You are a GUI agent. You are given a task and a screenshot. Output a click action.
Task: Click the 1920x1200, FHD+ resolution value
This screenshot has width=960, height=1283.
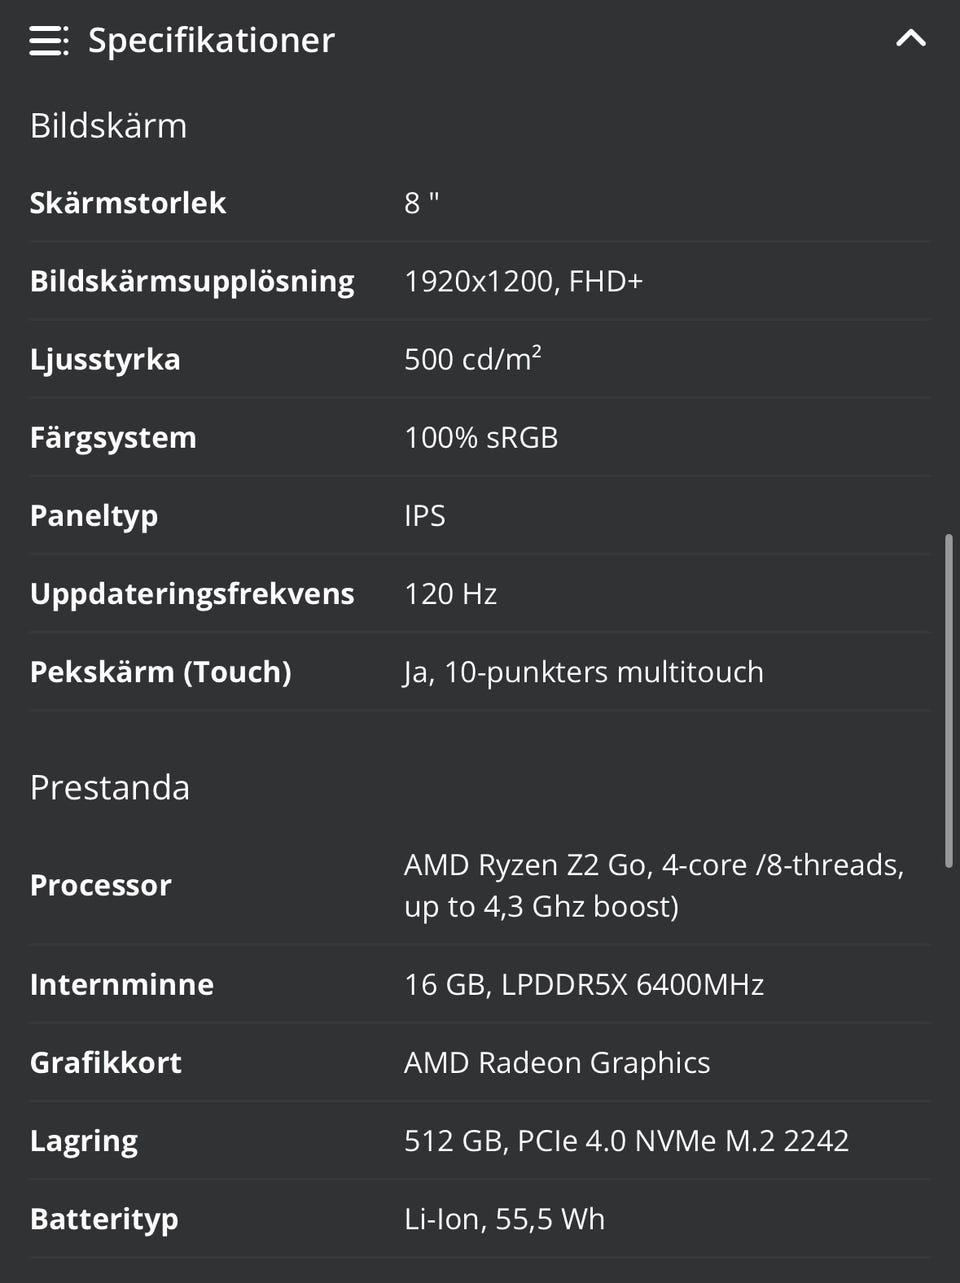point(523,281)
